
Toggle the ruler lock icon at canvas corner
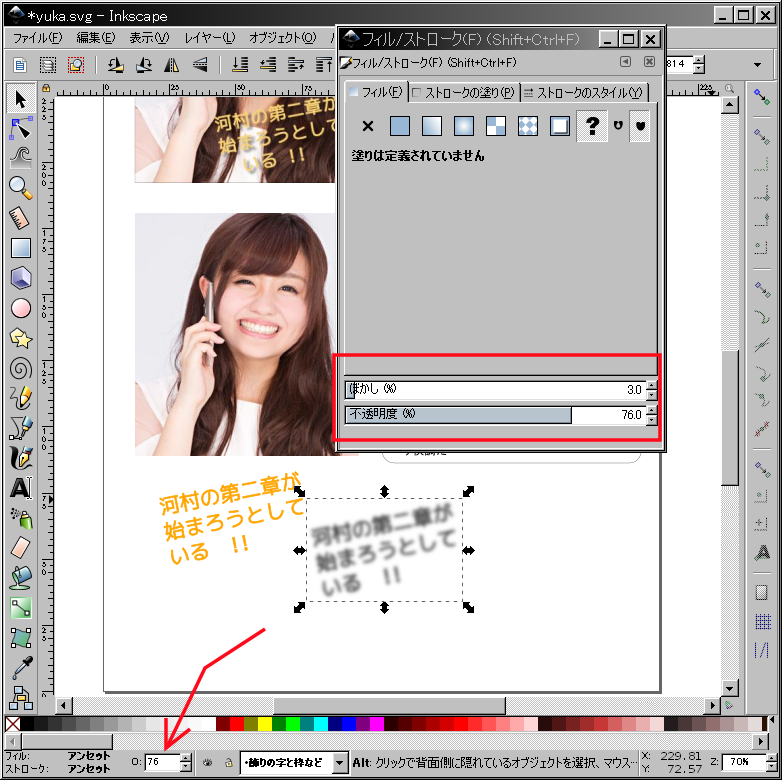[46, 88]
